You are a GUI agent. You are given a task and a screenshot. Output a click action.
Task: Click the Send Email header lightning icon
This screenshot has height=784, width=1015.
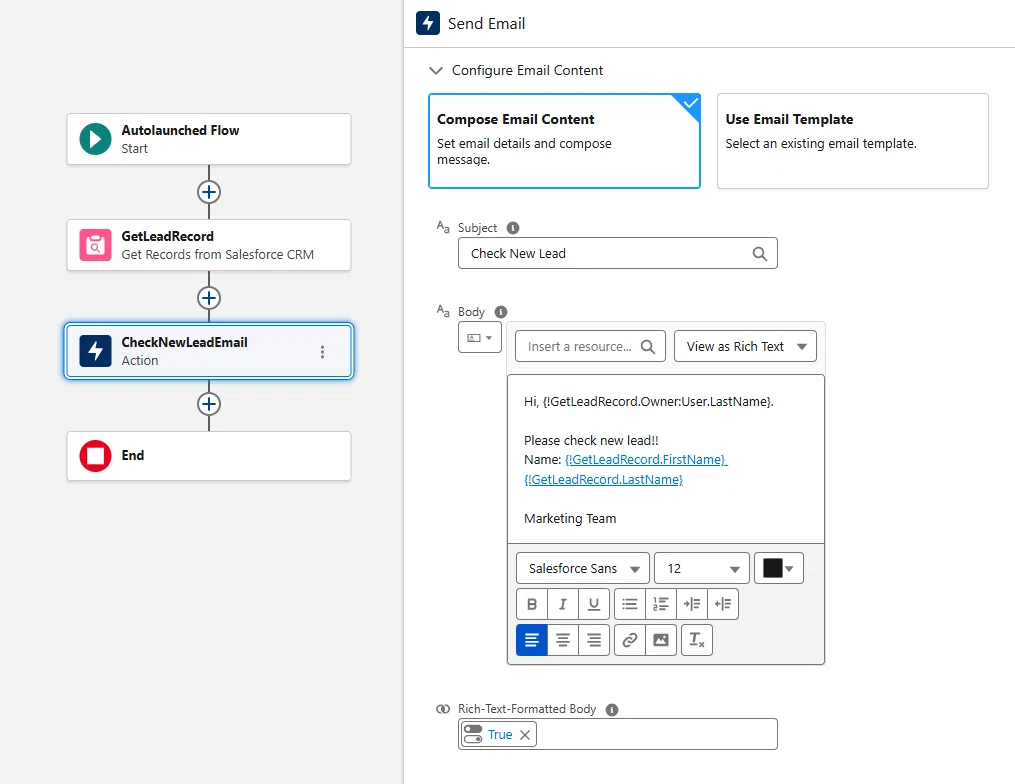click(x=428, y=23)
